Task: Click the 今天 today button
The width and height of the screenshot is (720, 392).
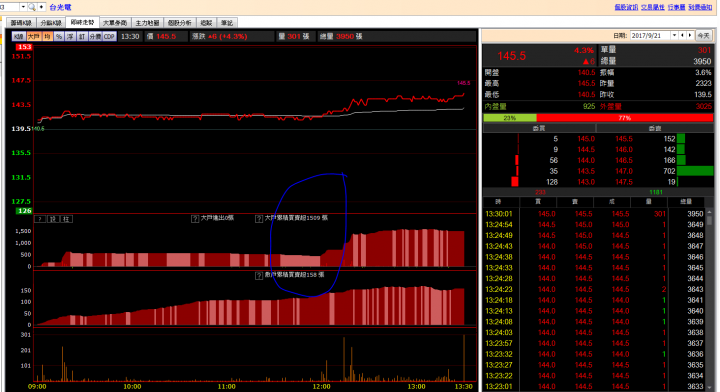Action: coord(703,35)
